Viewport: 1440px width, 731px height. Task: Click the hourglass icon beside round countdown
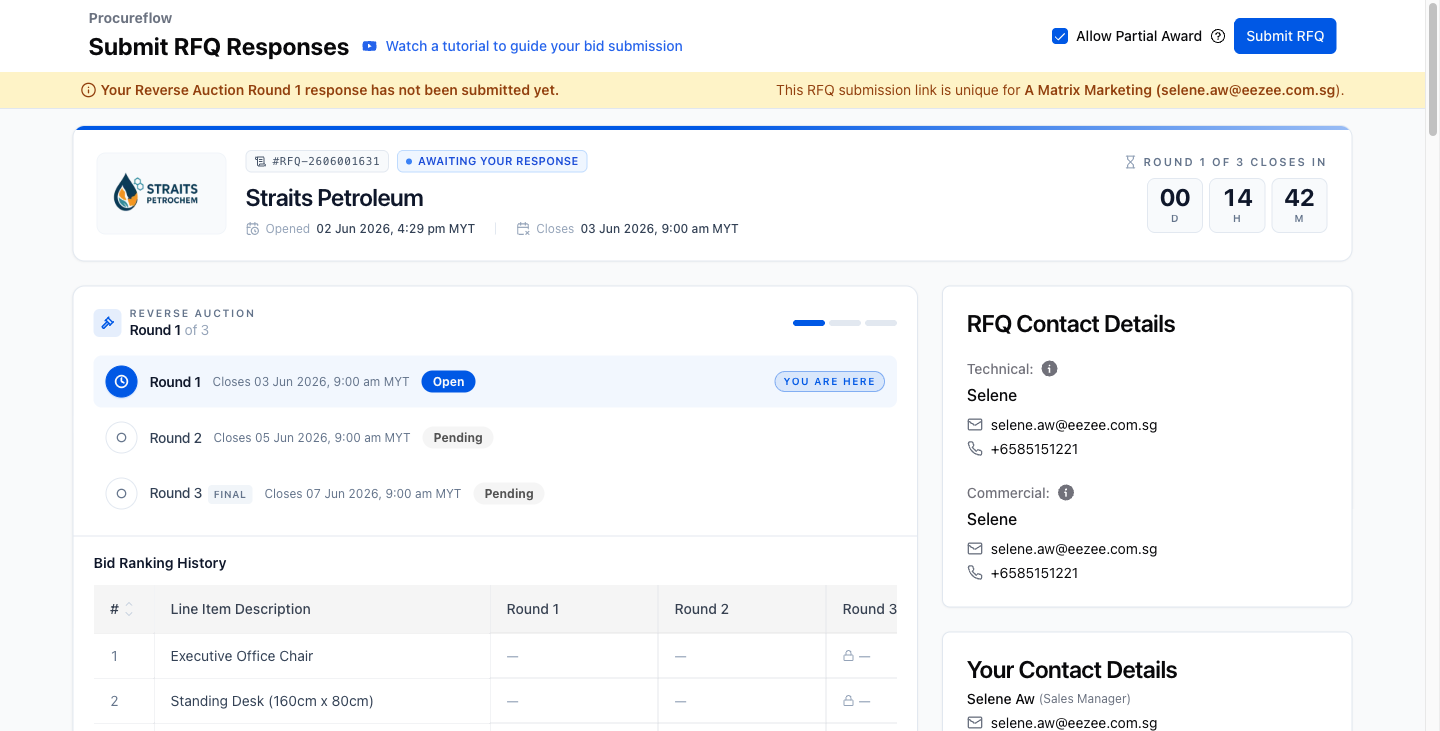[x=1131, y=162]
